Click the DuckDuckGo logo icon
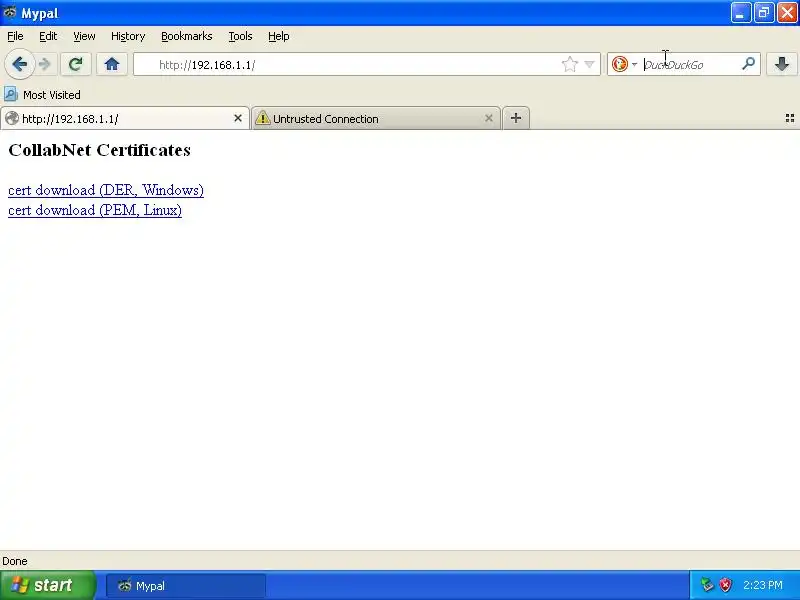800x600 pixels. tap(620, 64)
